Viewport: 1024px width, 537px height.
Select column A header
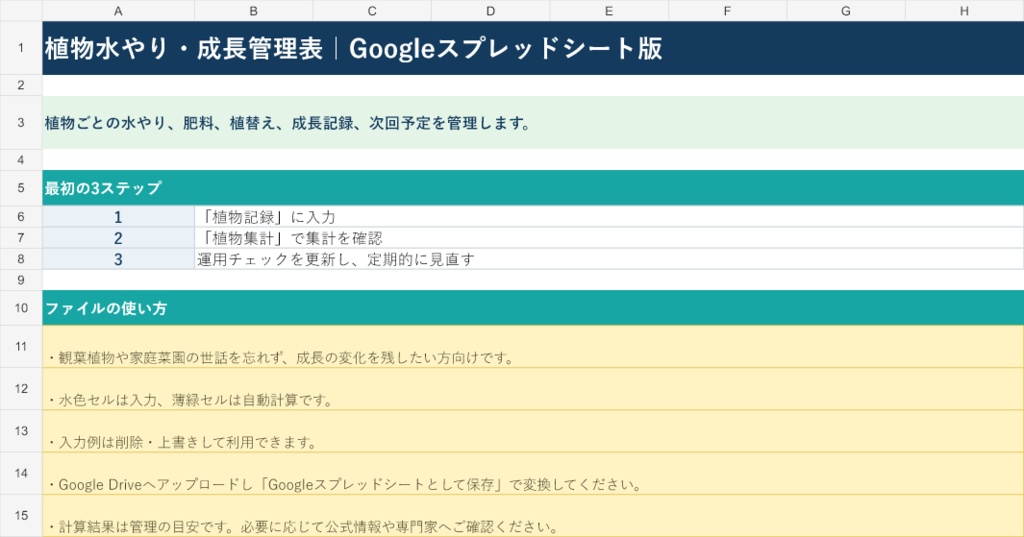(118, 10)
